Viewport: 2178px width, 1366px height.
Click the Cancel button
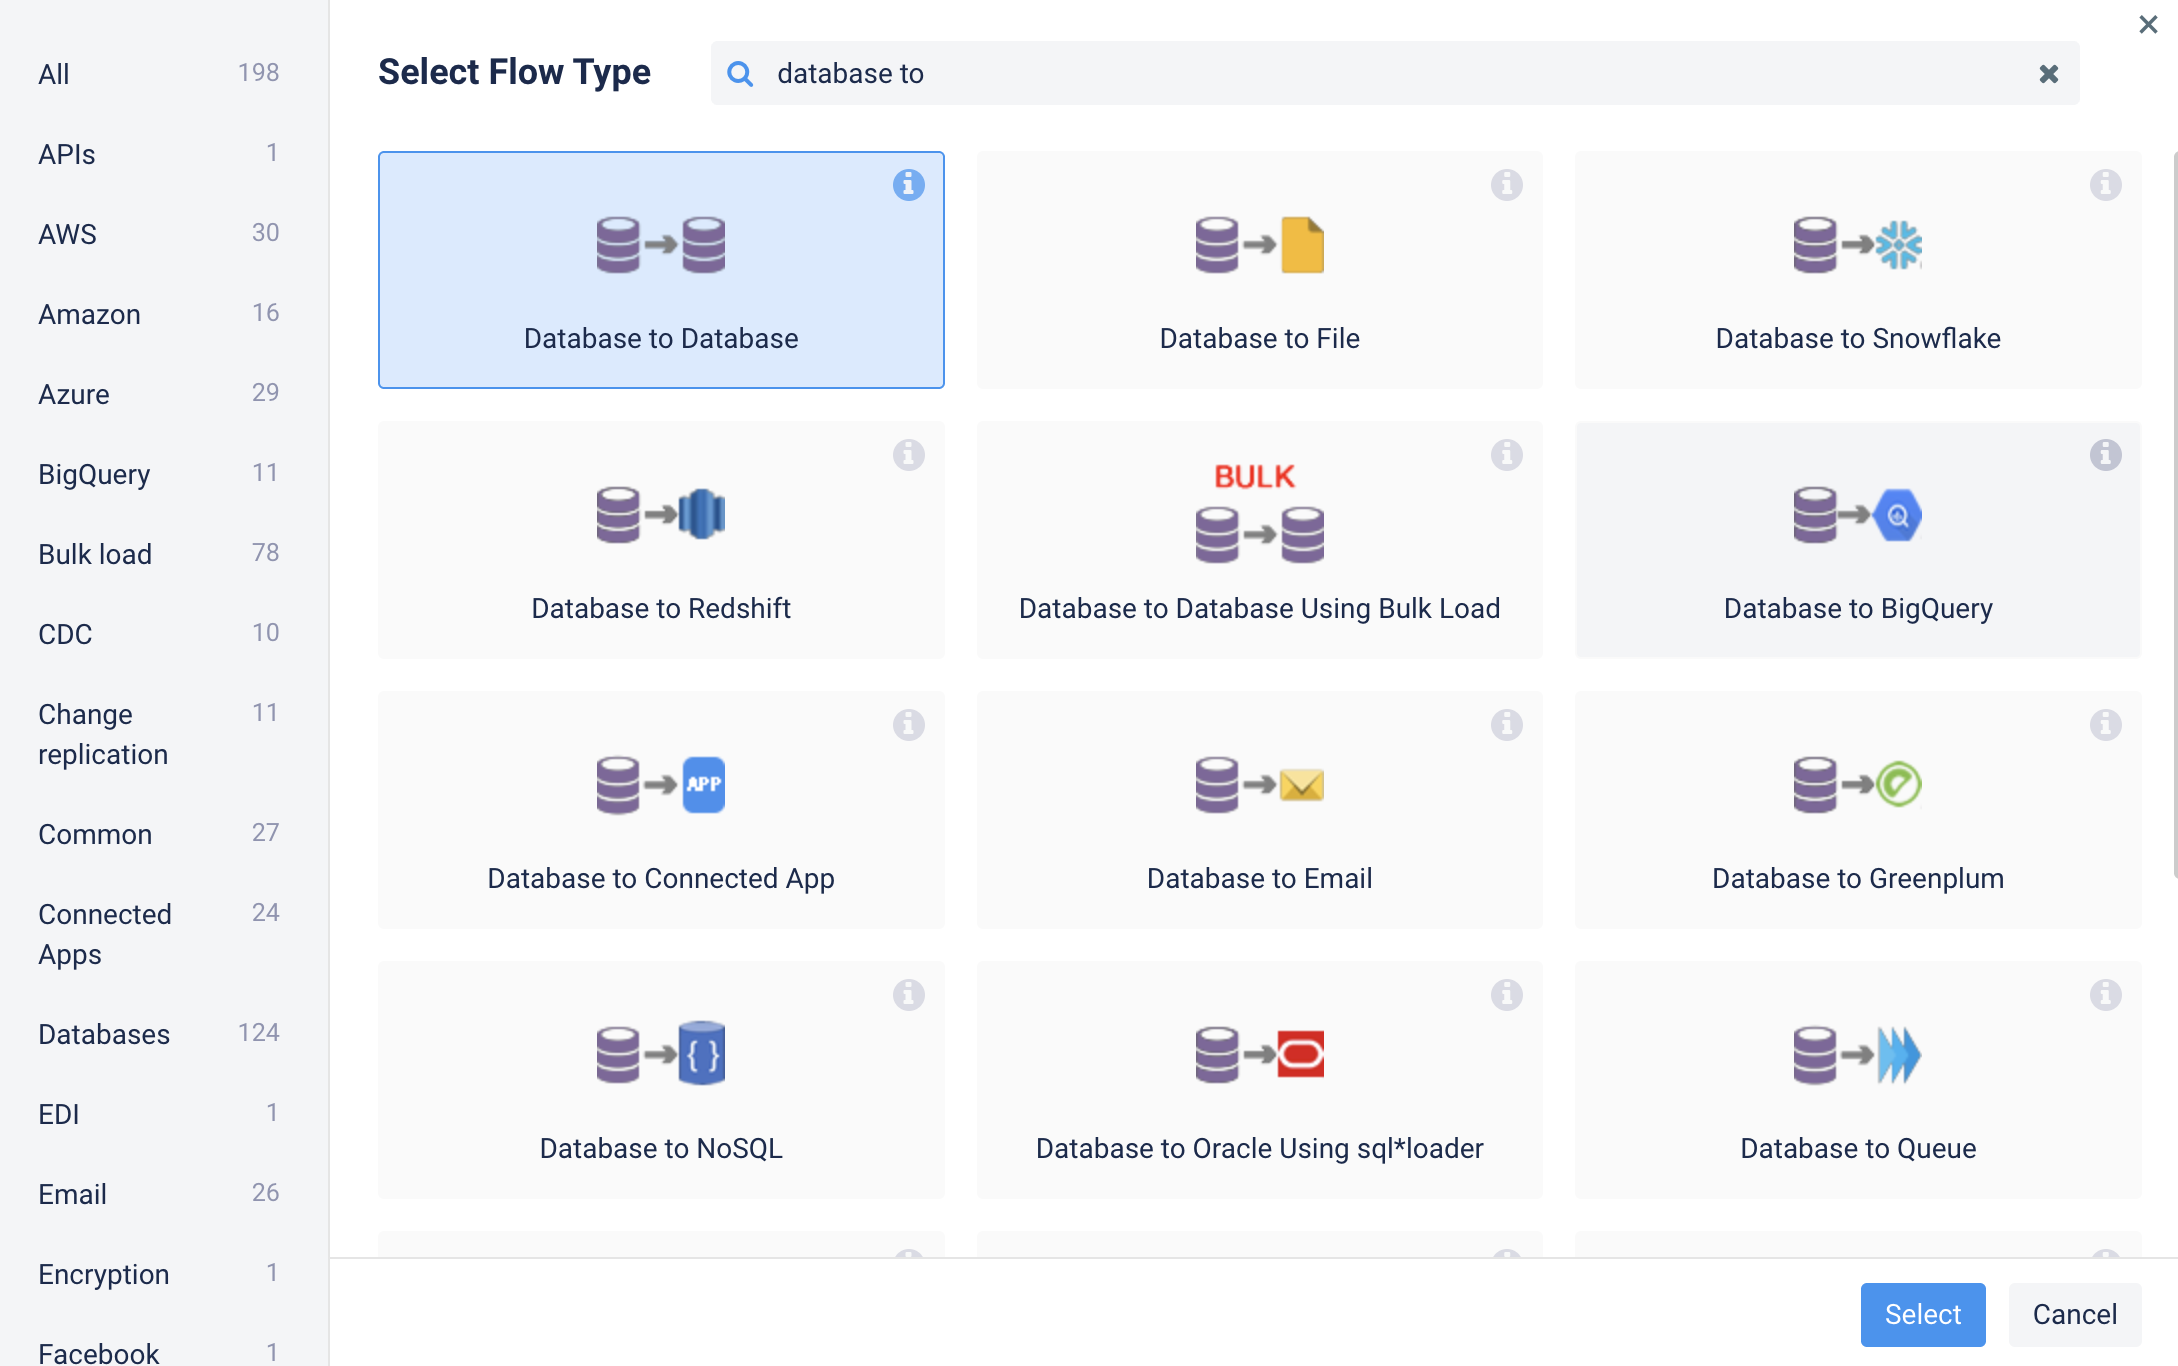click(x=2074, y=1314)
